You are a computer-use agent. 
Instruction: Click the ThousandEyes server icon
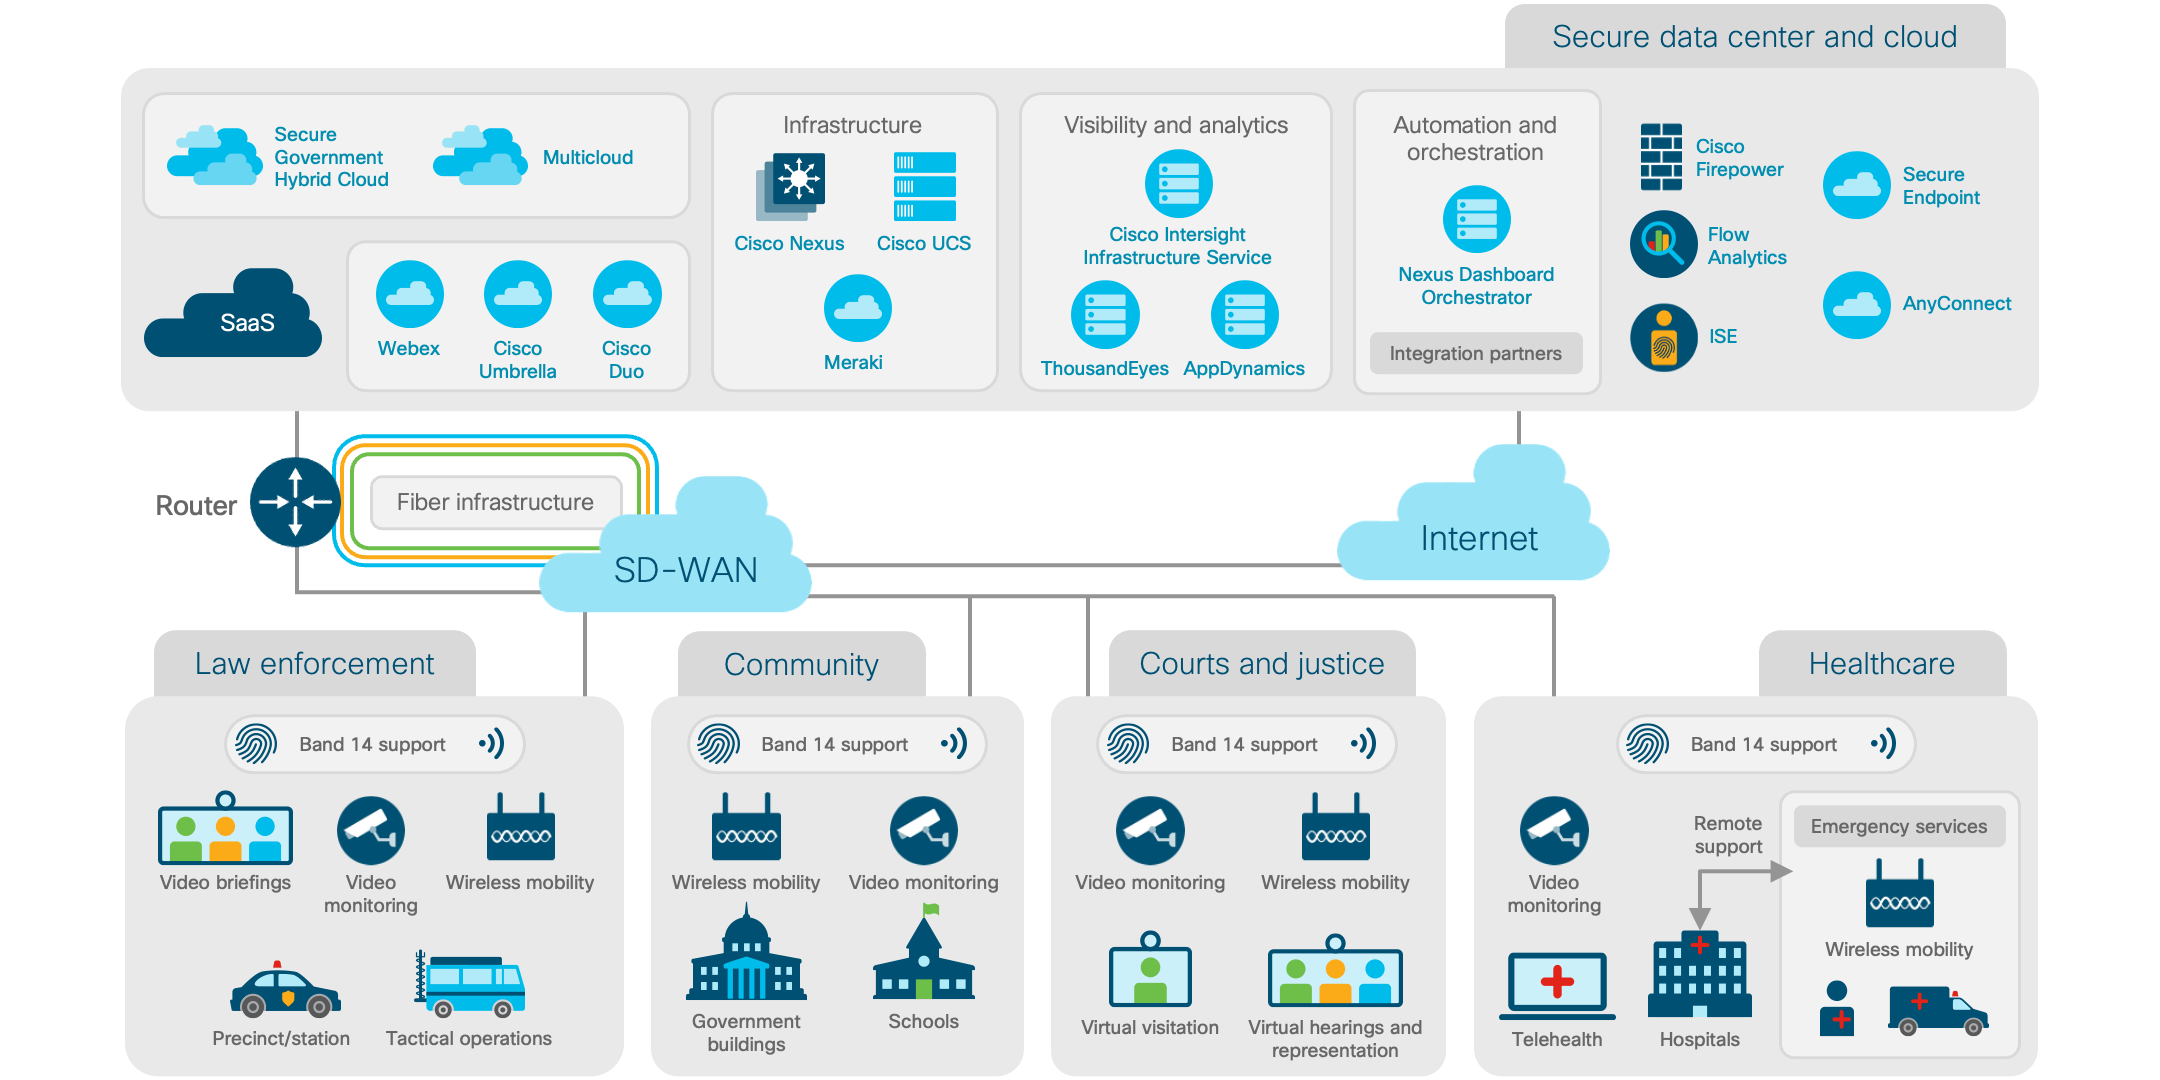tap(1105, 315)
